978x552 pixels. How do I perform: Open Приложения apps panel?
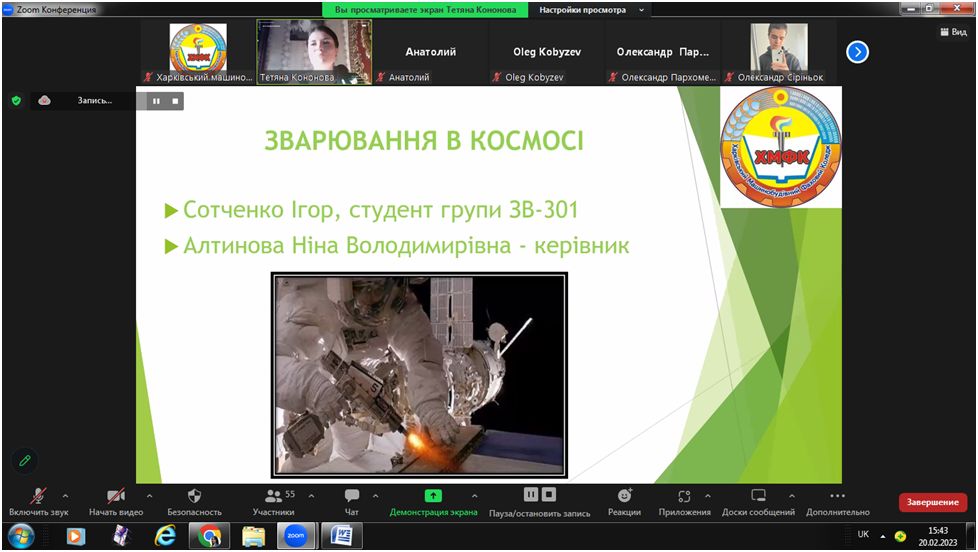(684, 502)
